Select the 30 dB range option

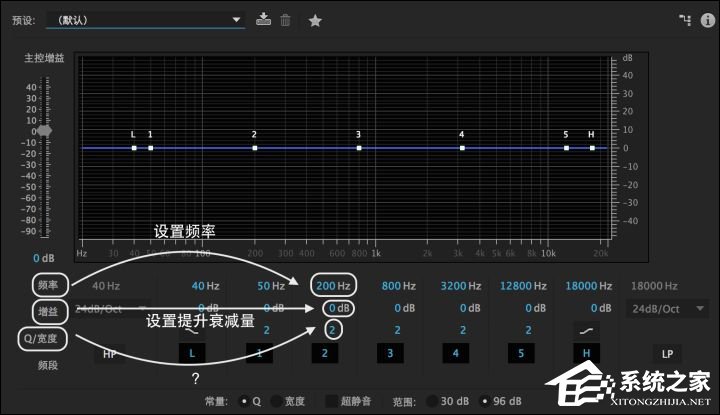coord(432,401)
